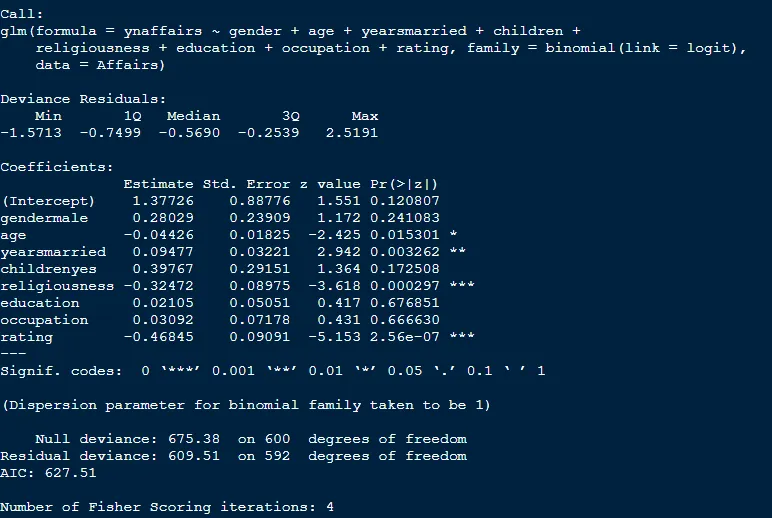Click the rating p-value 2.56e-07
The height and width of the screenshot is (518, 772).
tap(403, 337)
